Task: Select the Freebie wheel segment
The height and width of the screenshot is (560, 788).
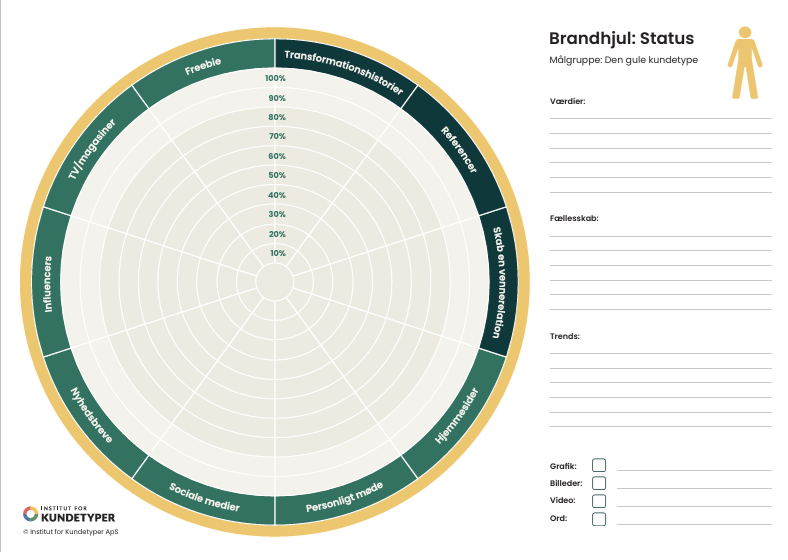Action: 203,70
